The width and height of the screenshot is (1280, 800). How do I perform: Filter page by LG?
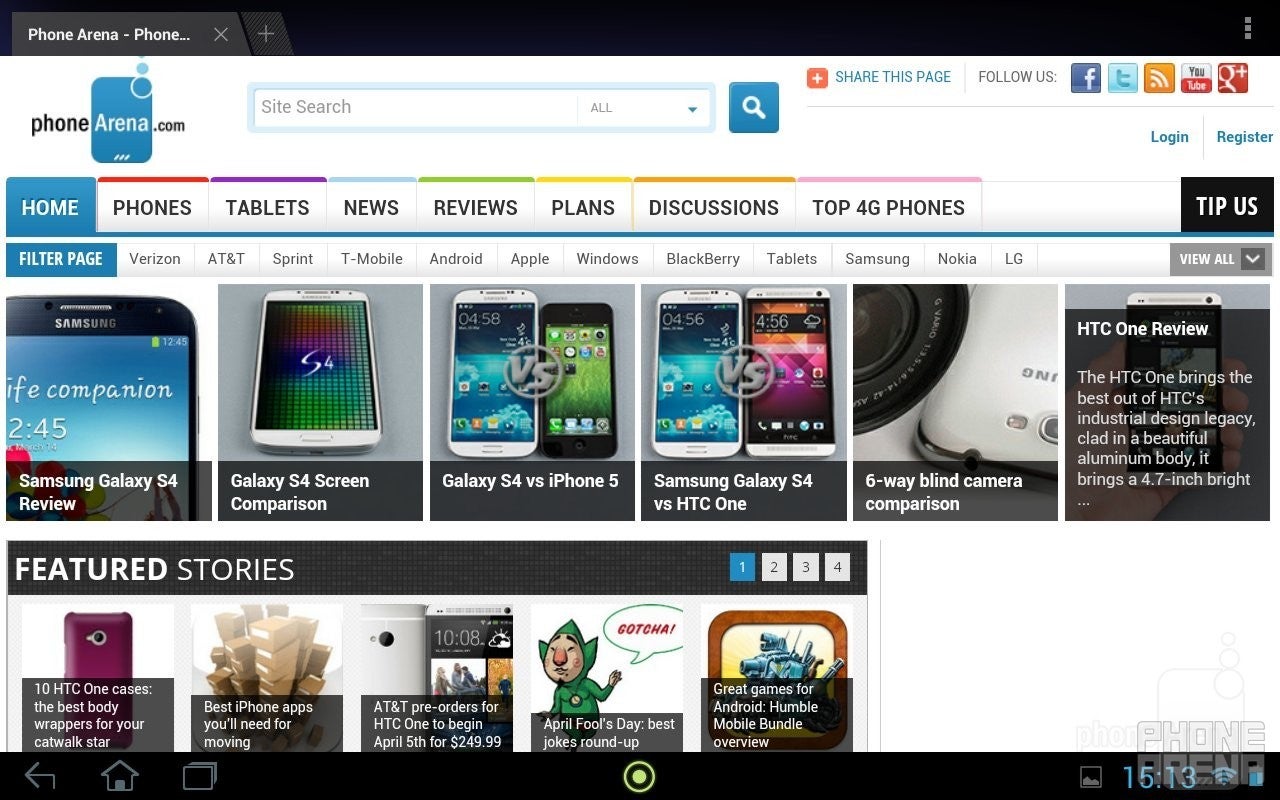coord(1014,259)
